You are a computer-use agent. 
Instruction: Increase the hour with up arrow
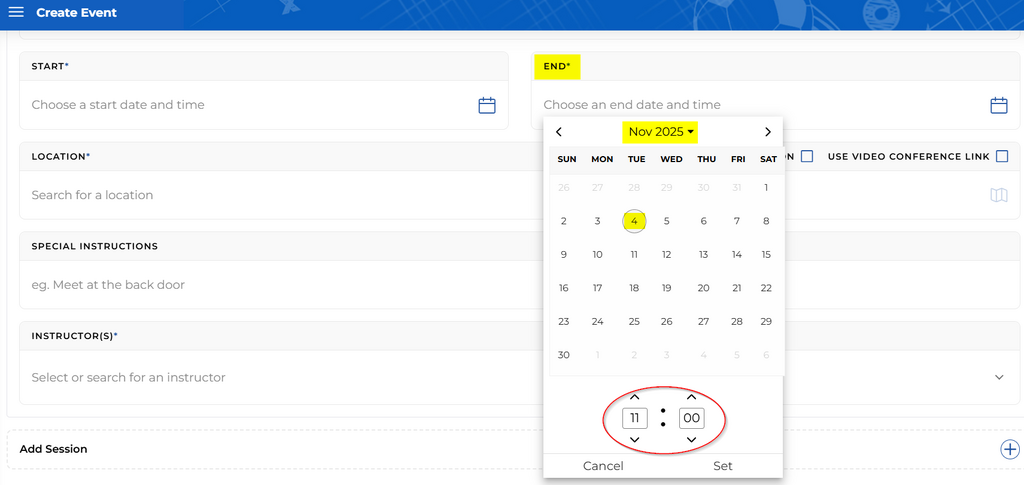click(x=634, y=397)
